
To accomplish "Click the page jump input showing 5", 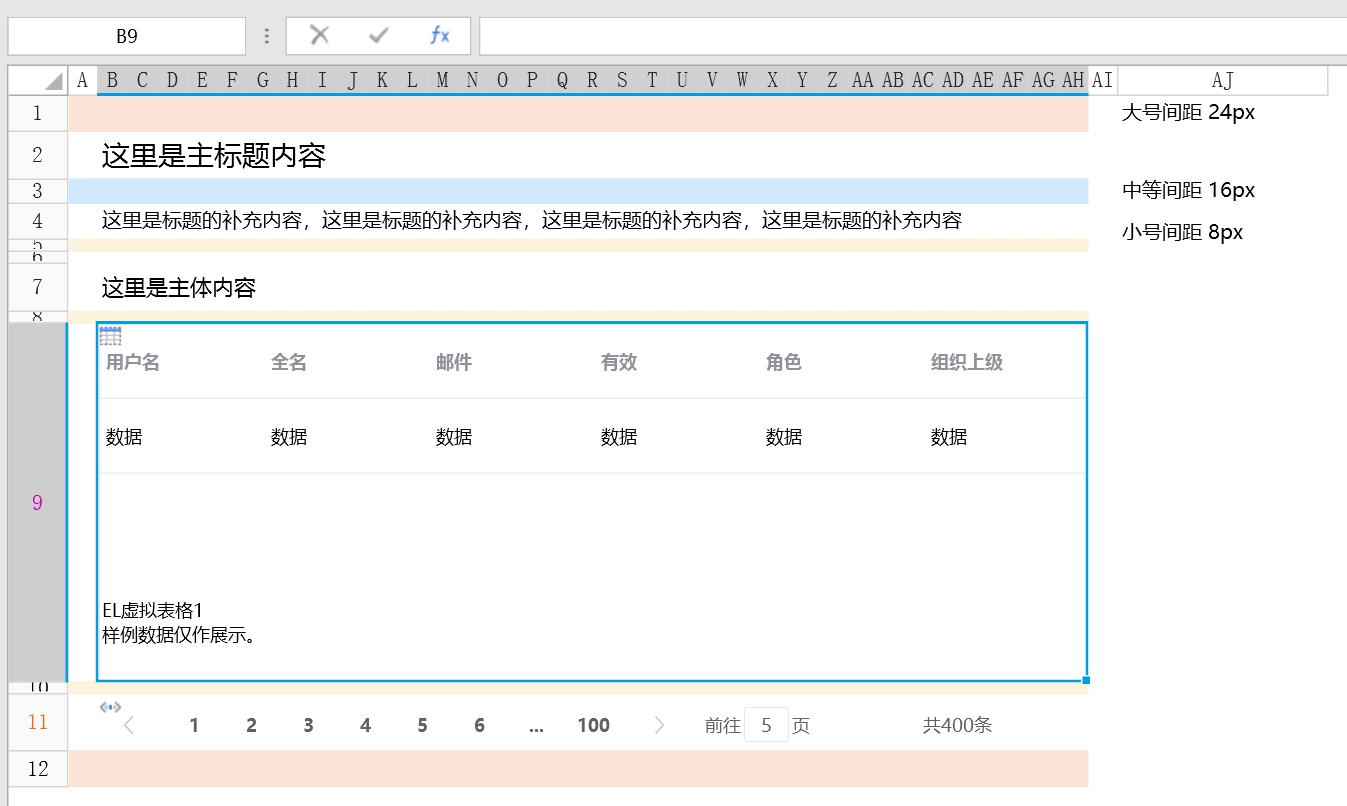I will 766,725.
